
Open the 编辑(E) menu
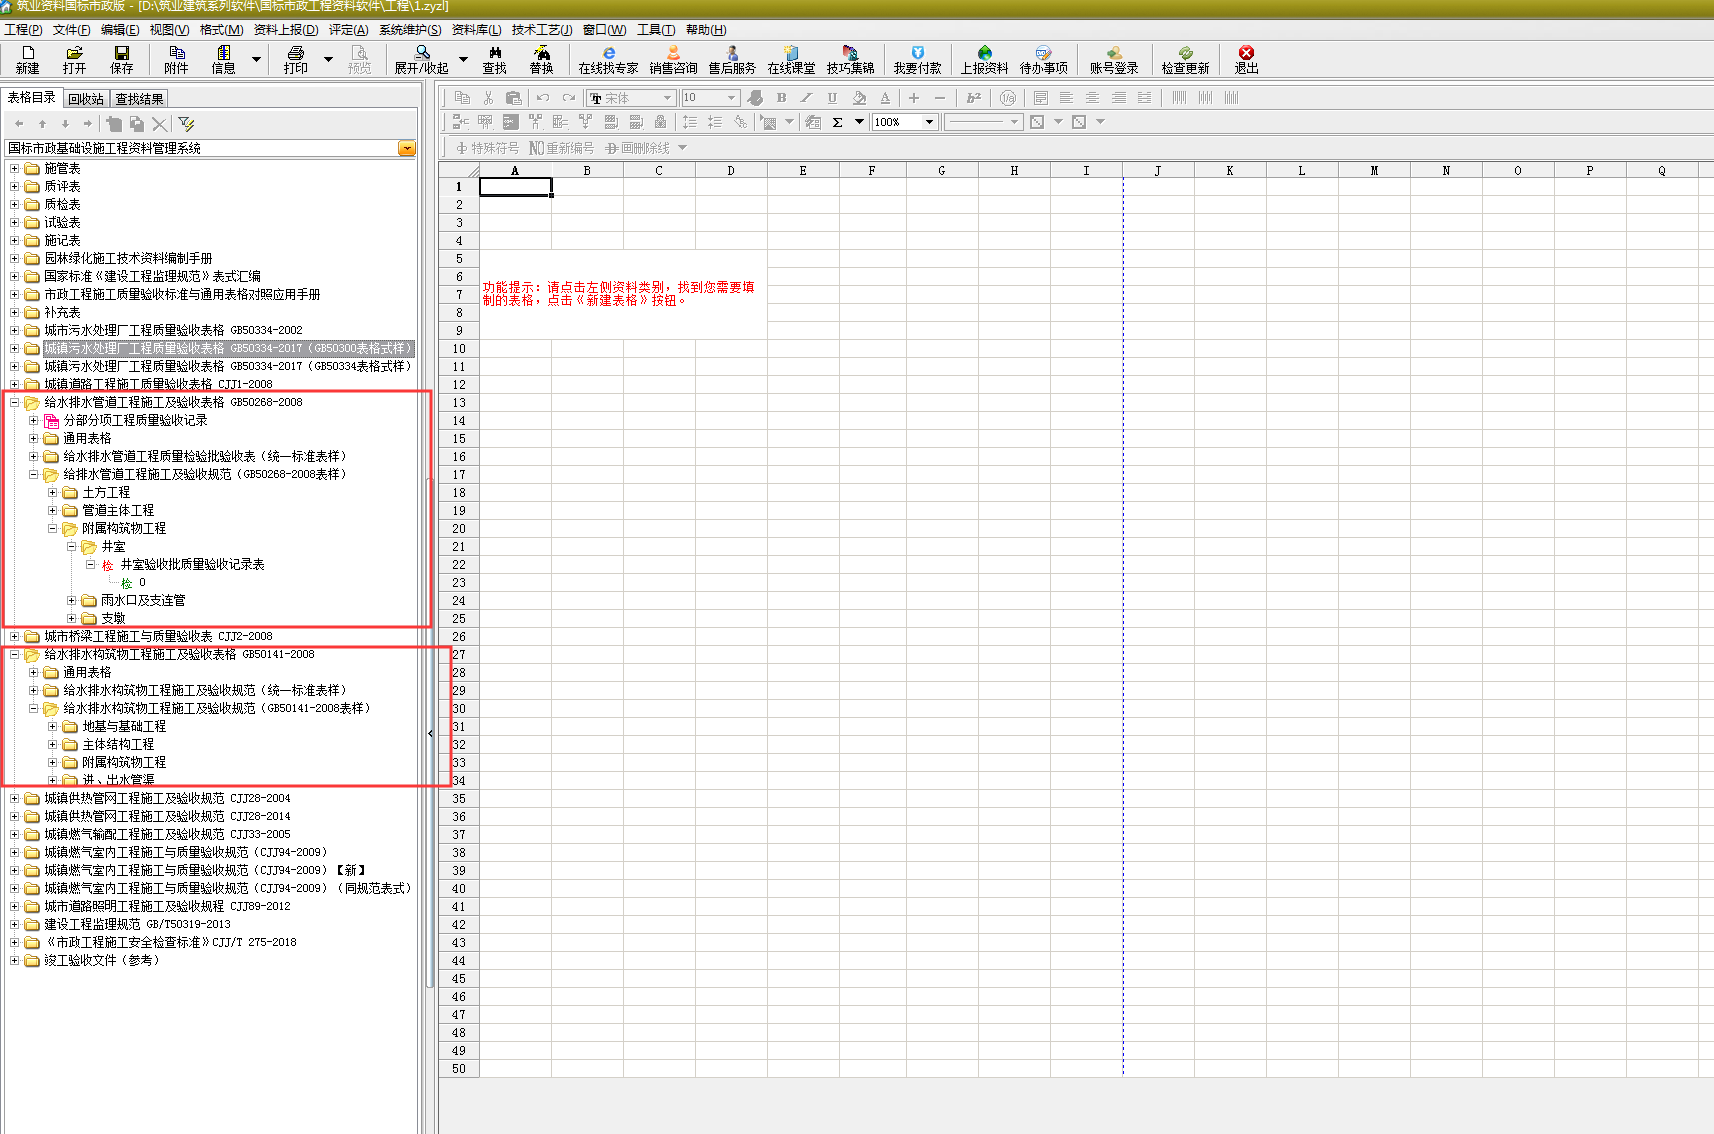pos(120,30)
